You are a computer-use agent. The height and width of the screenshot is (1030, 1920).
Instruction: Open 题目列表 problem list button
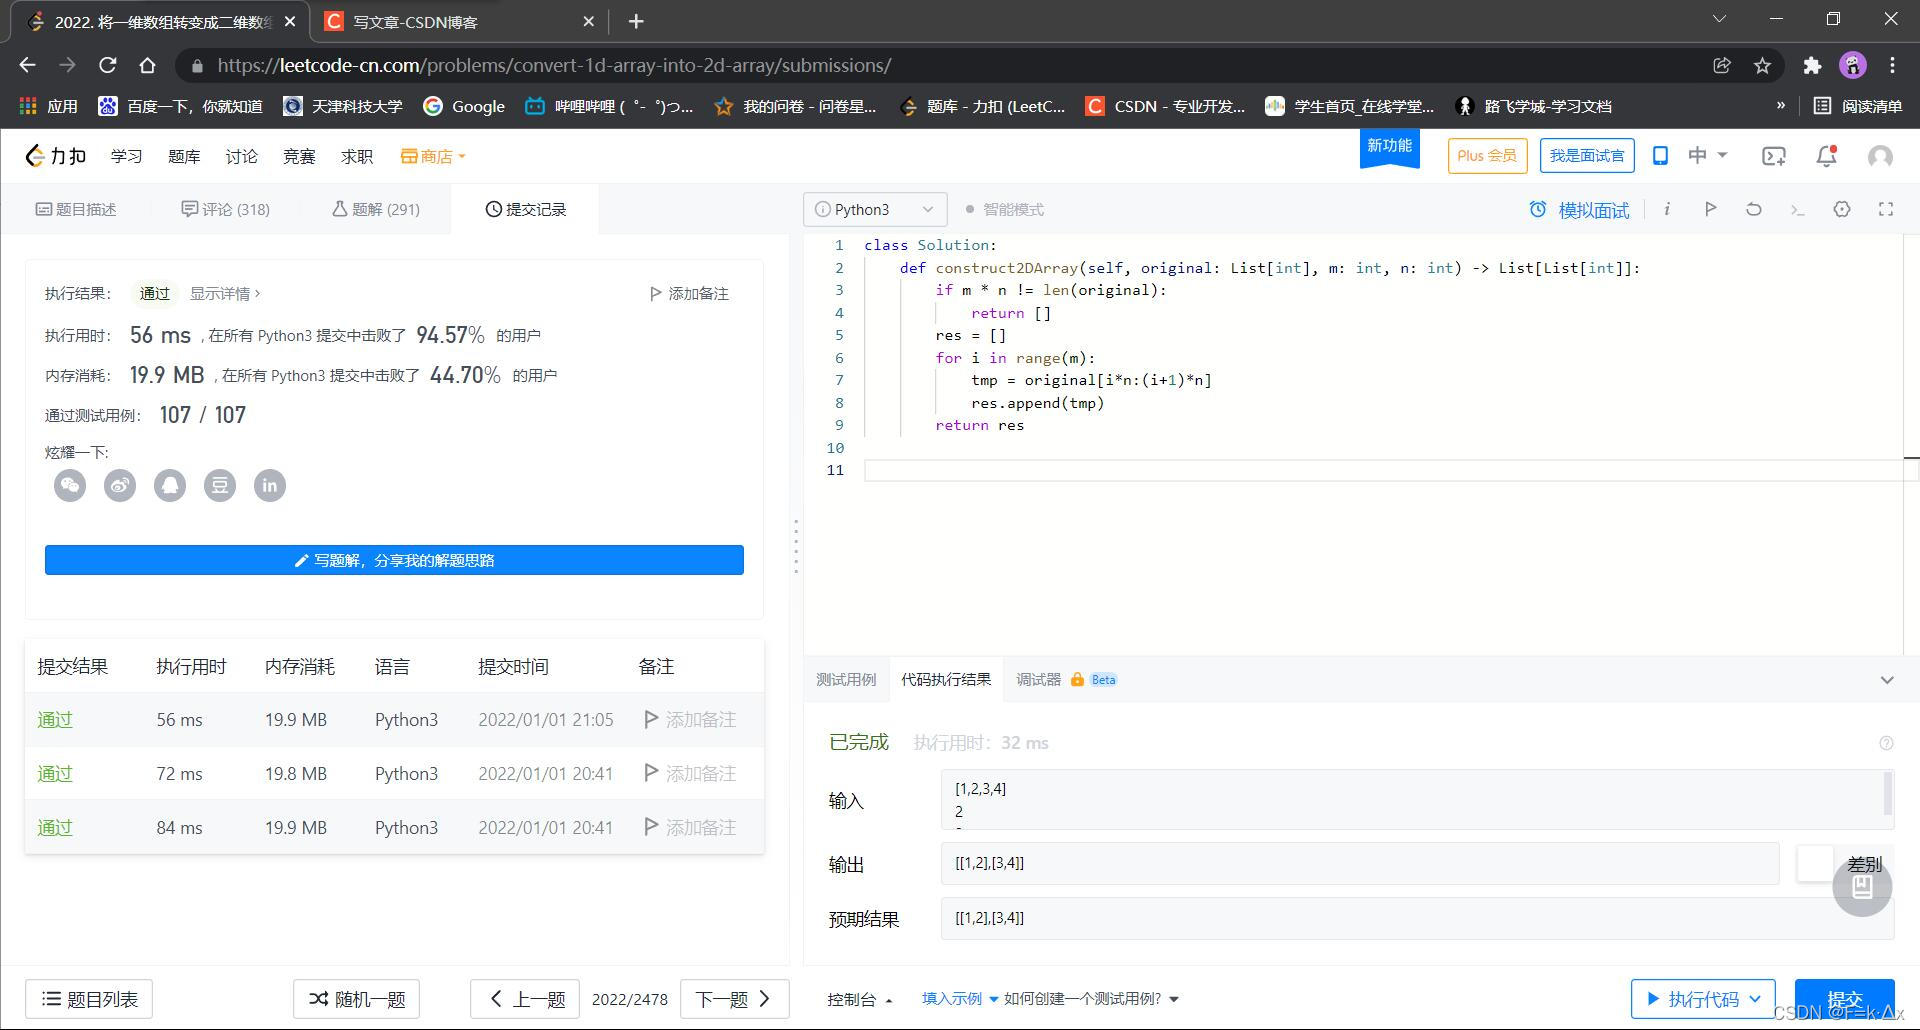click(89, 999)
